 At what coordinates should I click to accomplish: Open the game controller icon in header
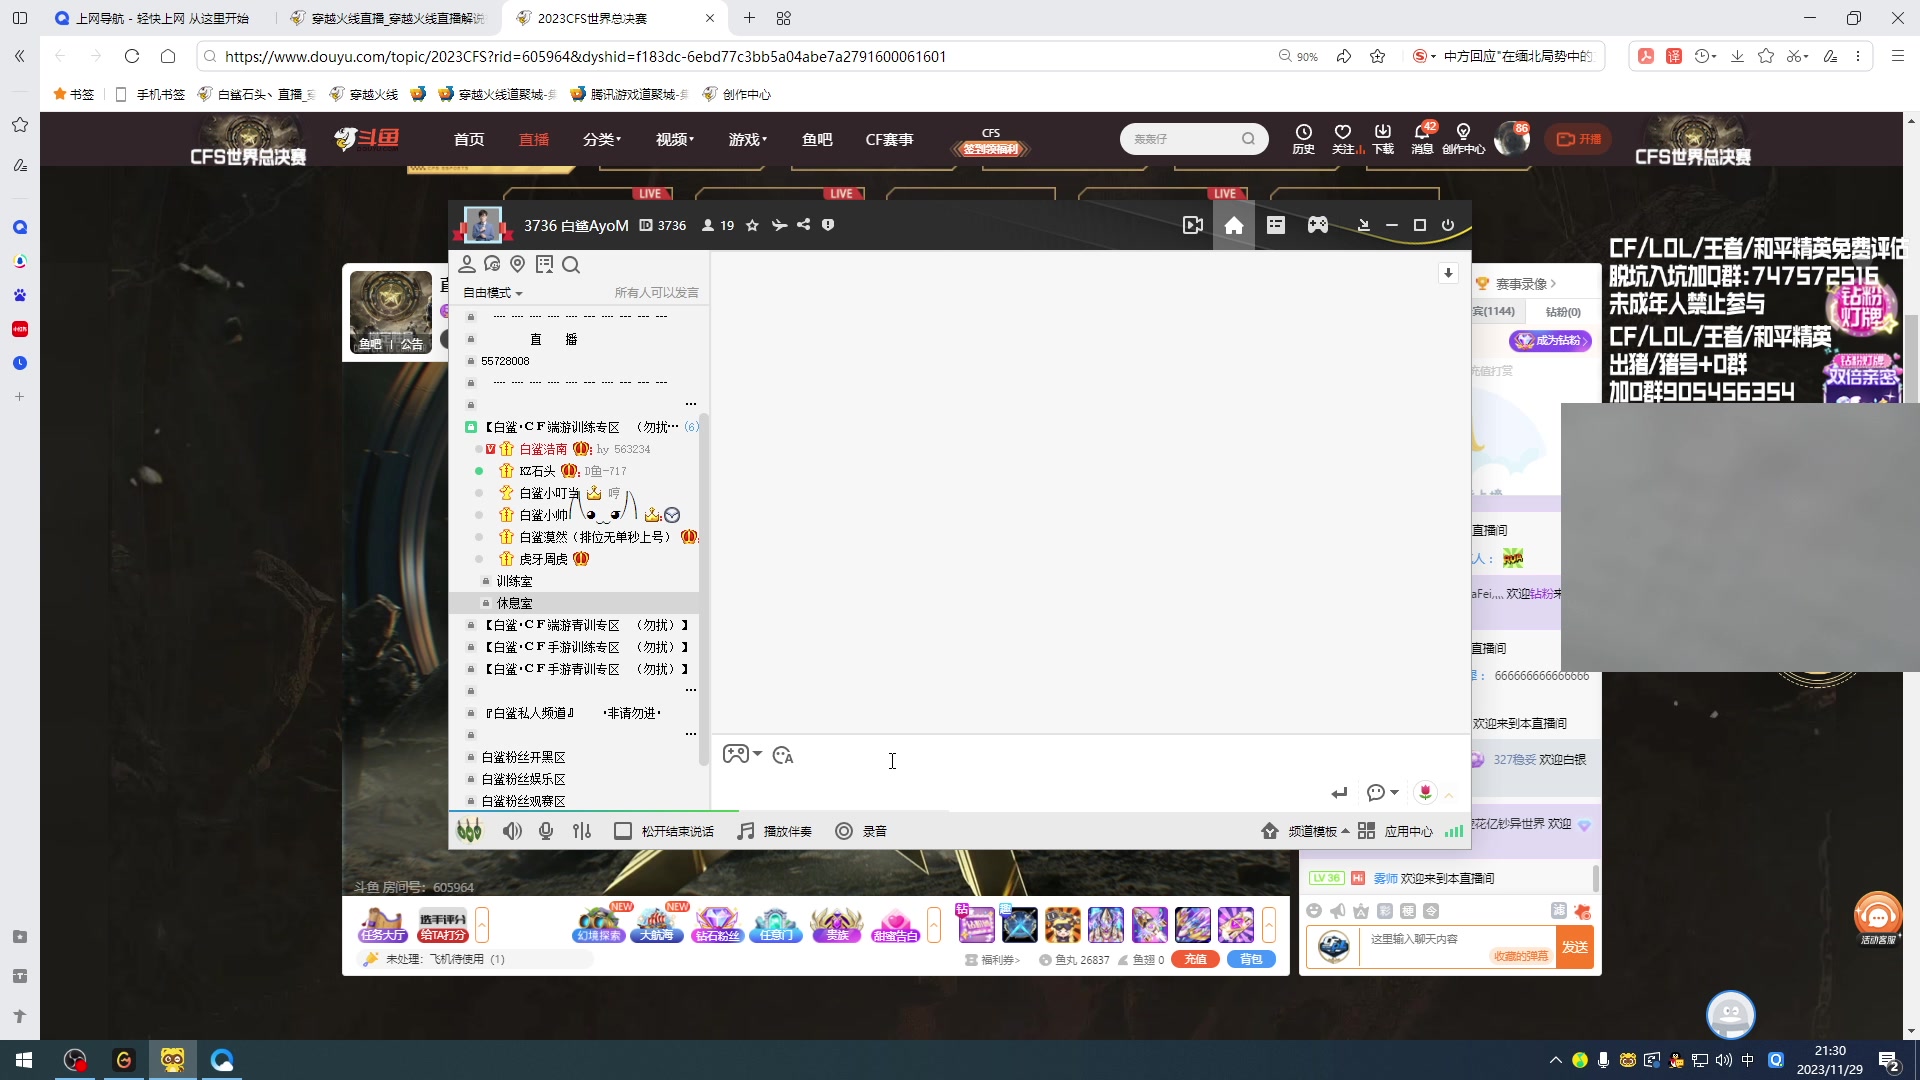1318,225
